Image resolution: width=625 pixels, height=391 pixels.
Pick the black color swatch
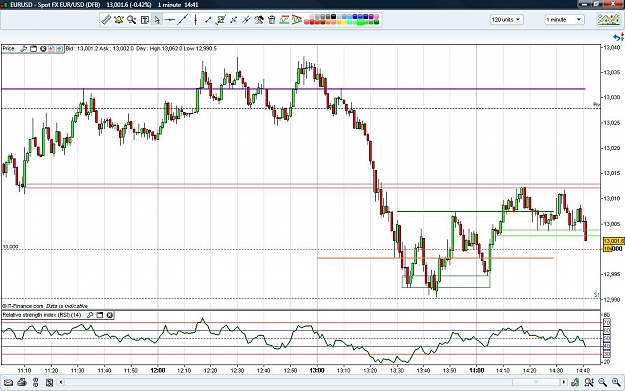click(x=333, y=16)
